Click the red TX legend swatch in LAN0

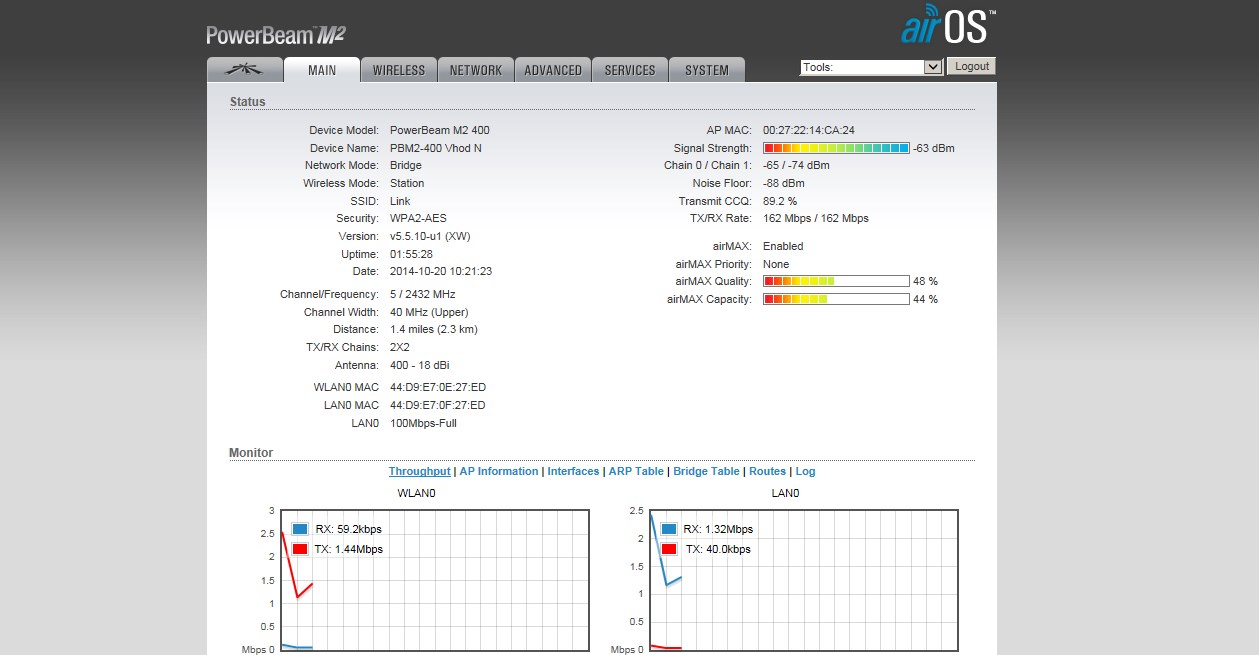coord(668,549)
